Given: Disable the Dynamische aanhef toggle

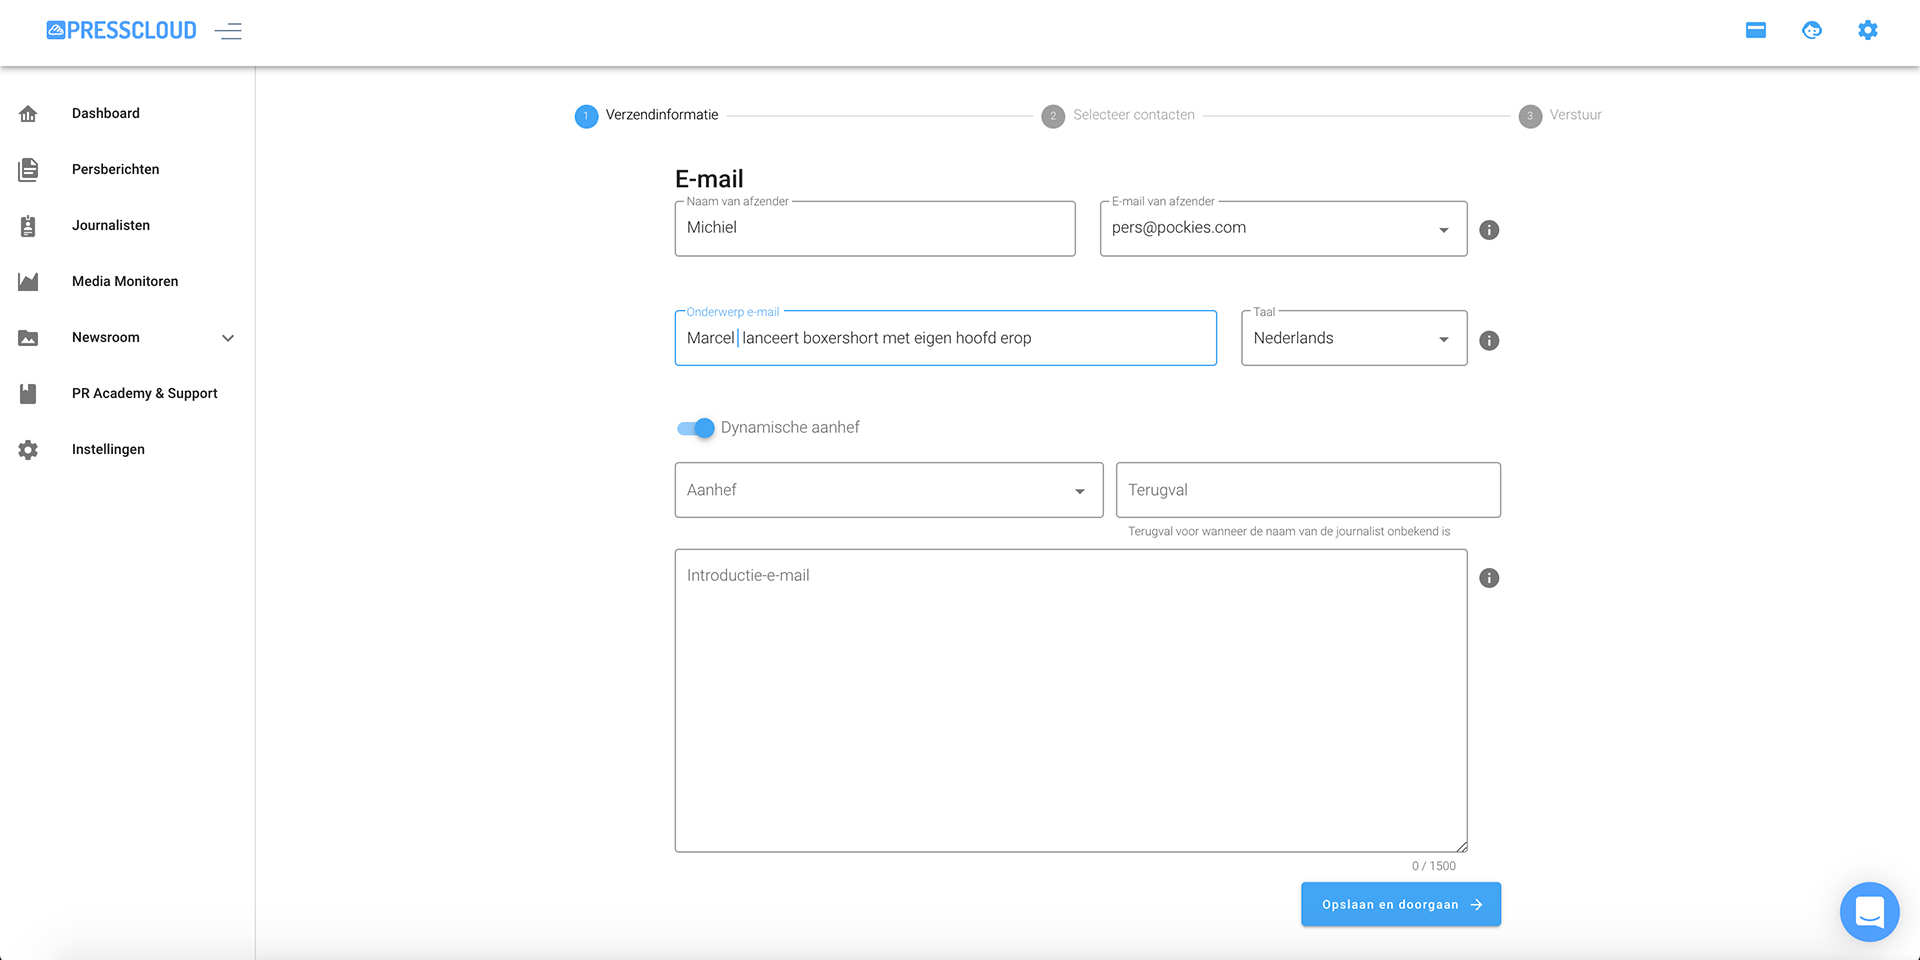Looking at the screenshot, I should point(696,428).
